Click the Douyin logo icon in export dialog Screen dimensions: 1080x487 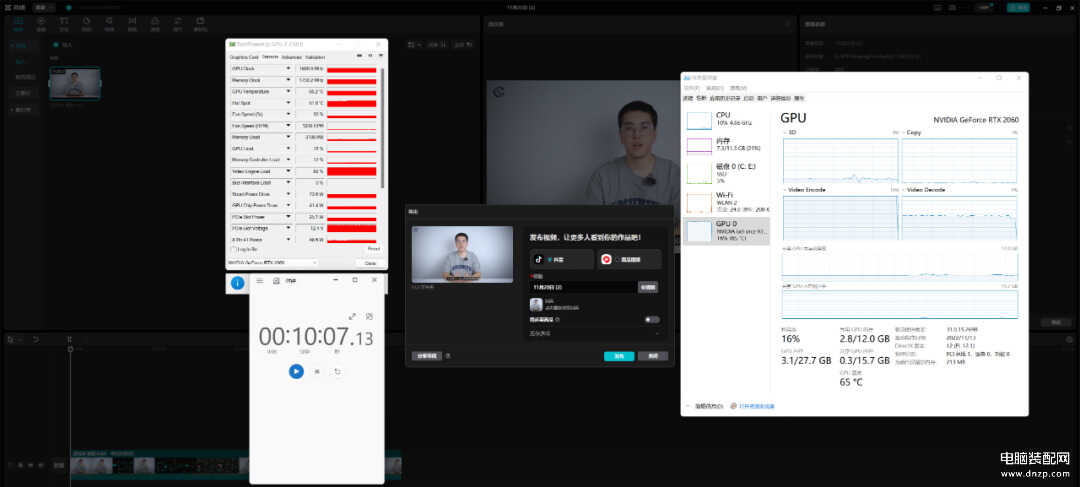coord(539,260)
